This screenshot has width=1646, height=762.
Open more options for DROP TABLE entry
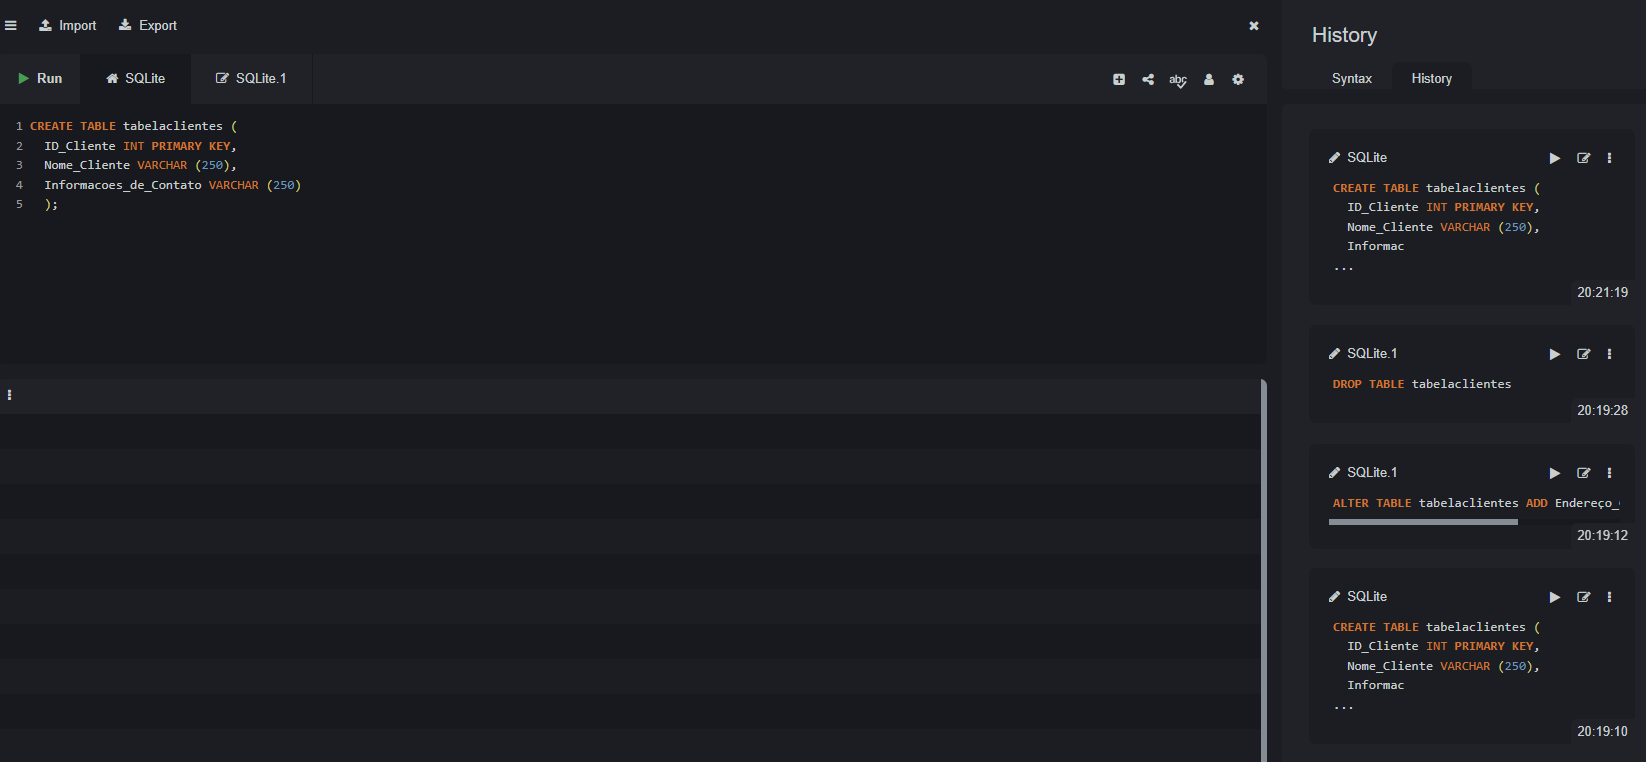(1609, 354)
